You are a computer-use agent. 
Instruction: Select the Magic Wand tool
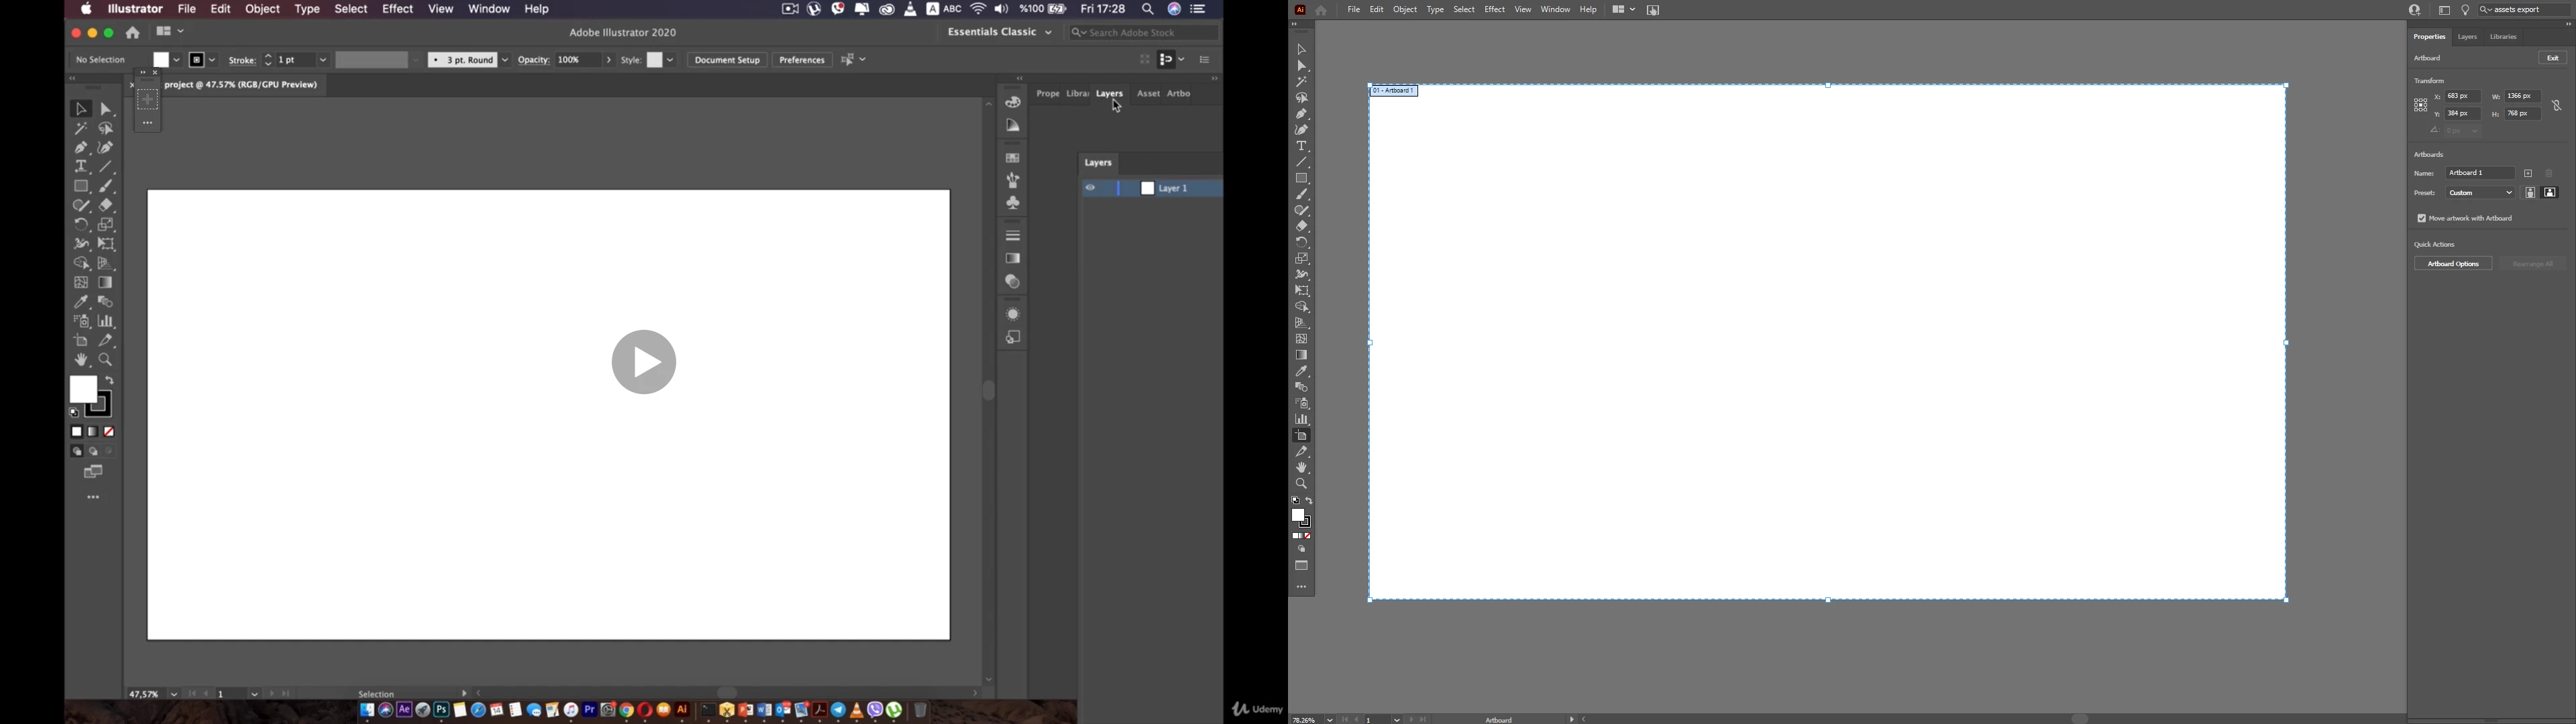(x=81, y=129)
